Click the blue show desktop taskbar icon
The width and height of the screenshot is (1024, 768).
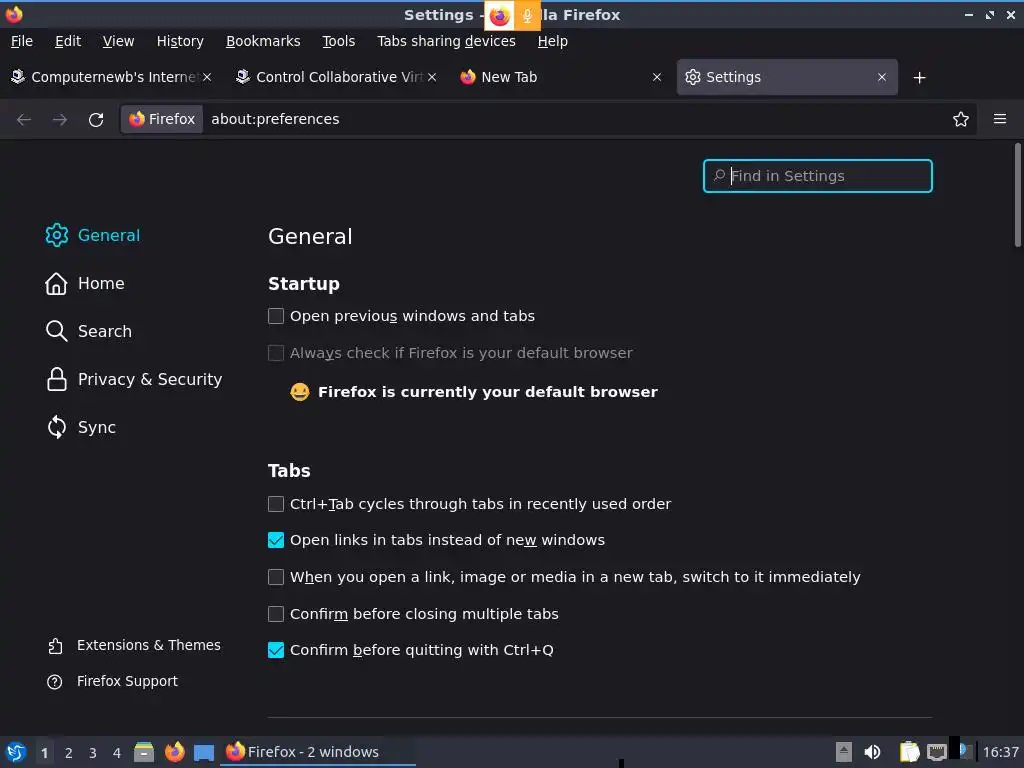pyautogui.click(x=204, y=753)
